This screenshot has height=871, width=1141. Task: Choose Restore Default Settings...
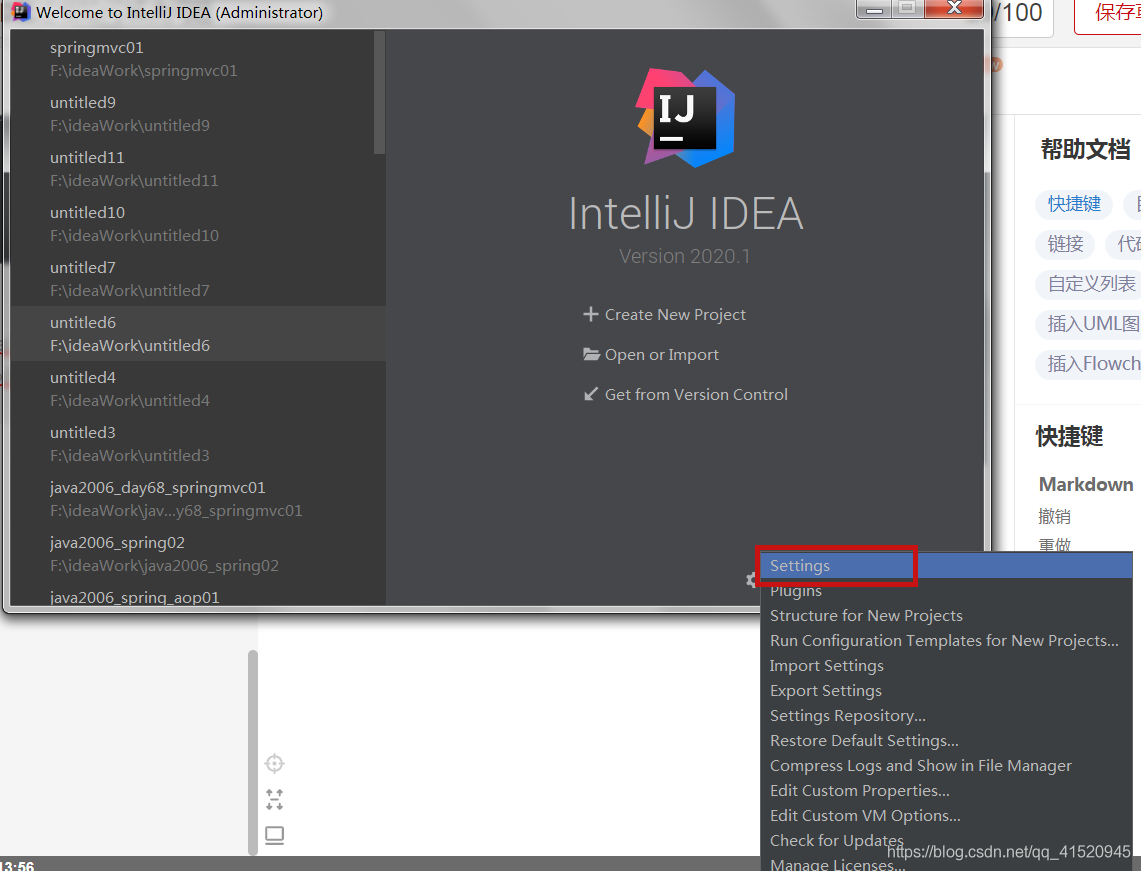(946, 741)
